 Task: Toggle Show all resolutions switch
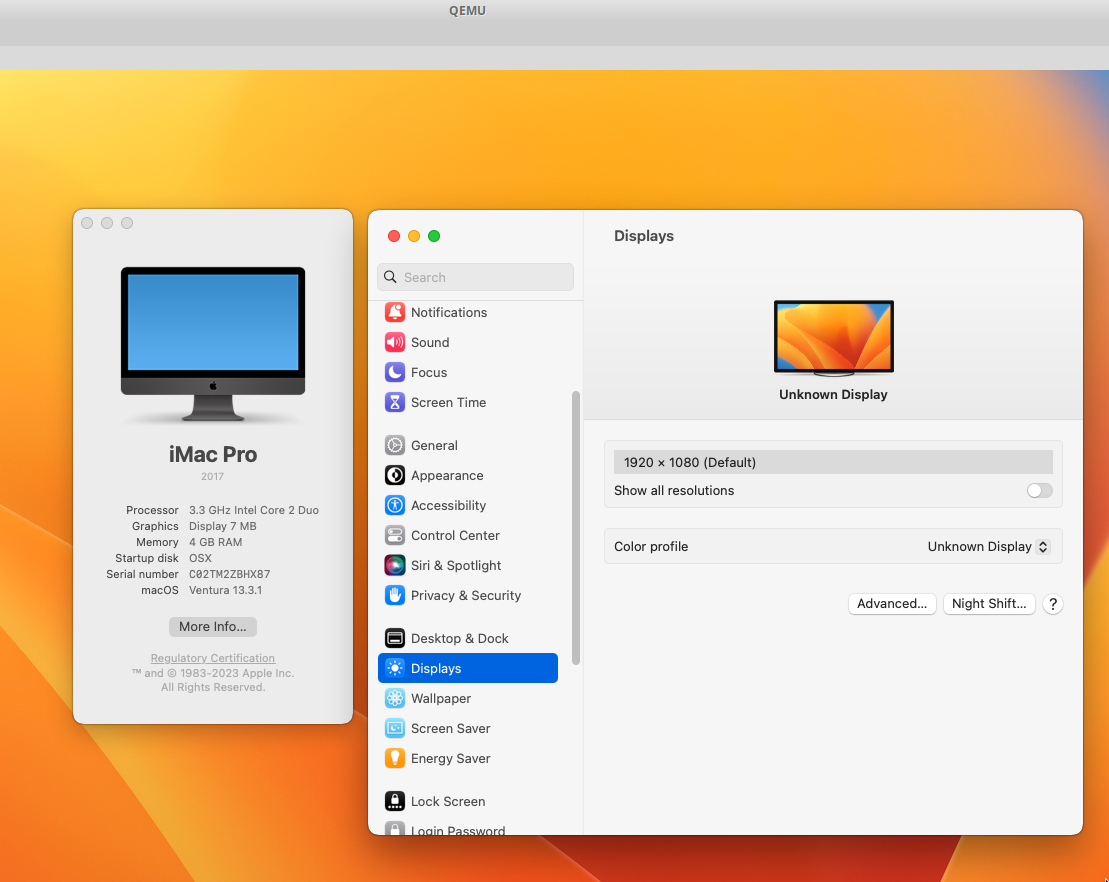tap(1039, 491)
